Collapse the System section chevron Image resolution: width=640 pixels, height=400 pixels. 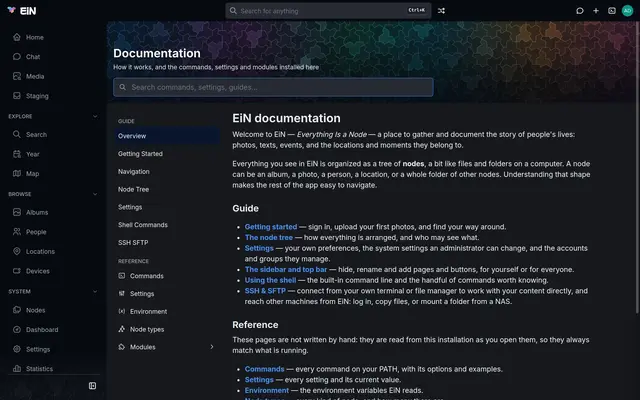click(x=95, y=291)
